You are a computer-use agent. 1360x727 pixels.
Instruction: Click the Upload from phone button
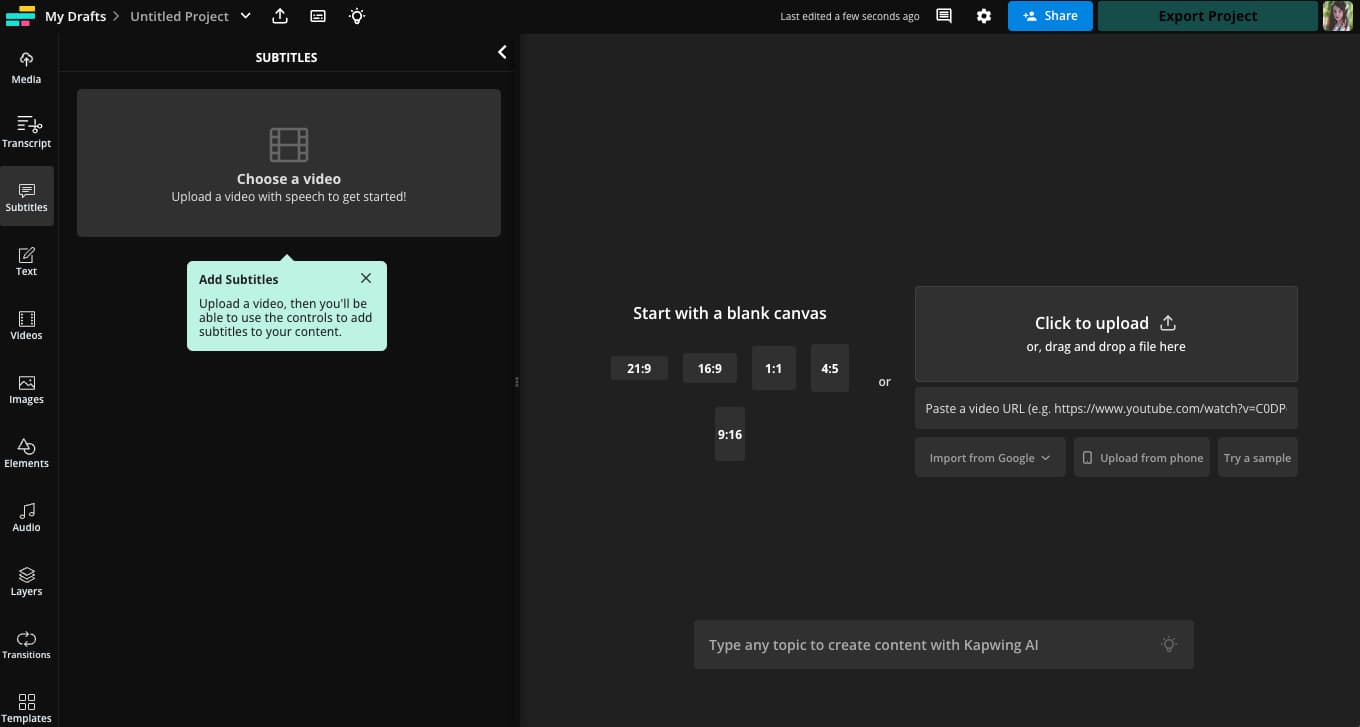tap(1142, 457)
